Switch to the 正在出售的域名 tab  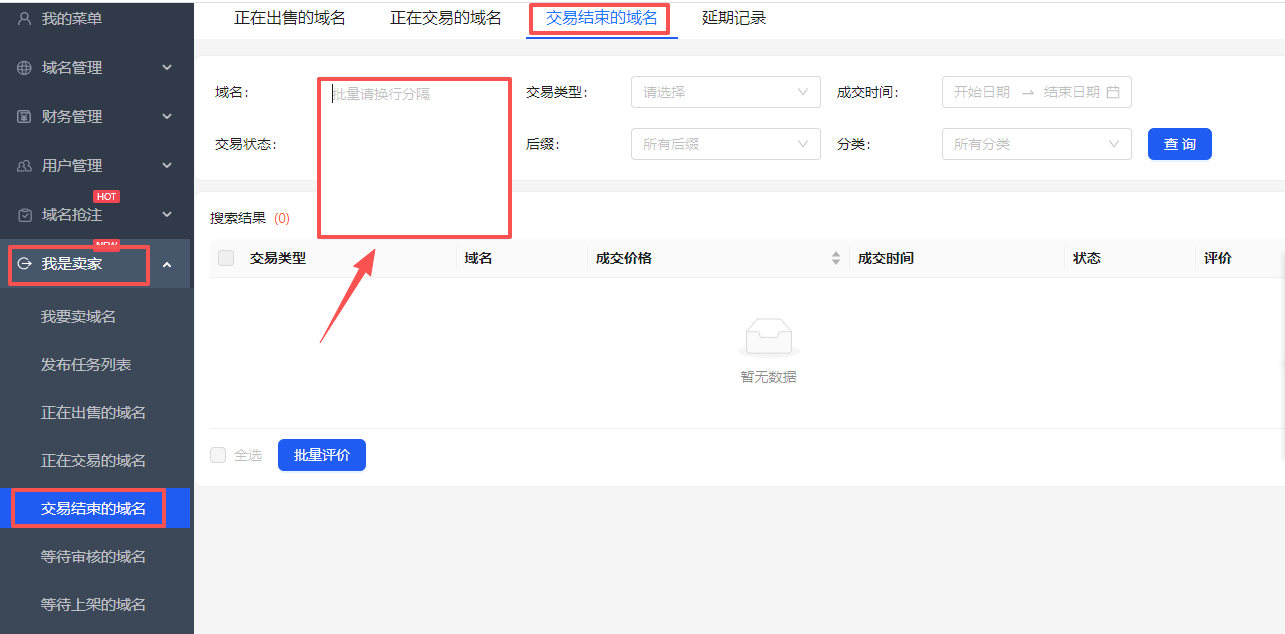pos(290,18)
